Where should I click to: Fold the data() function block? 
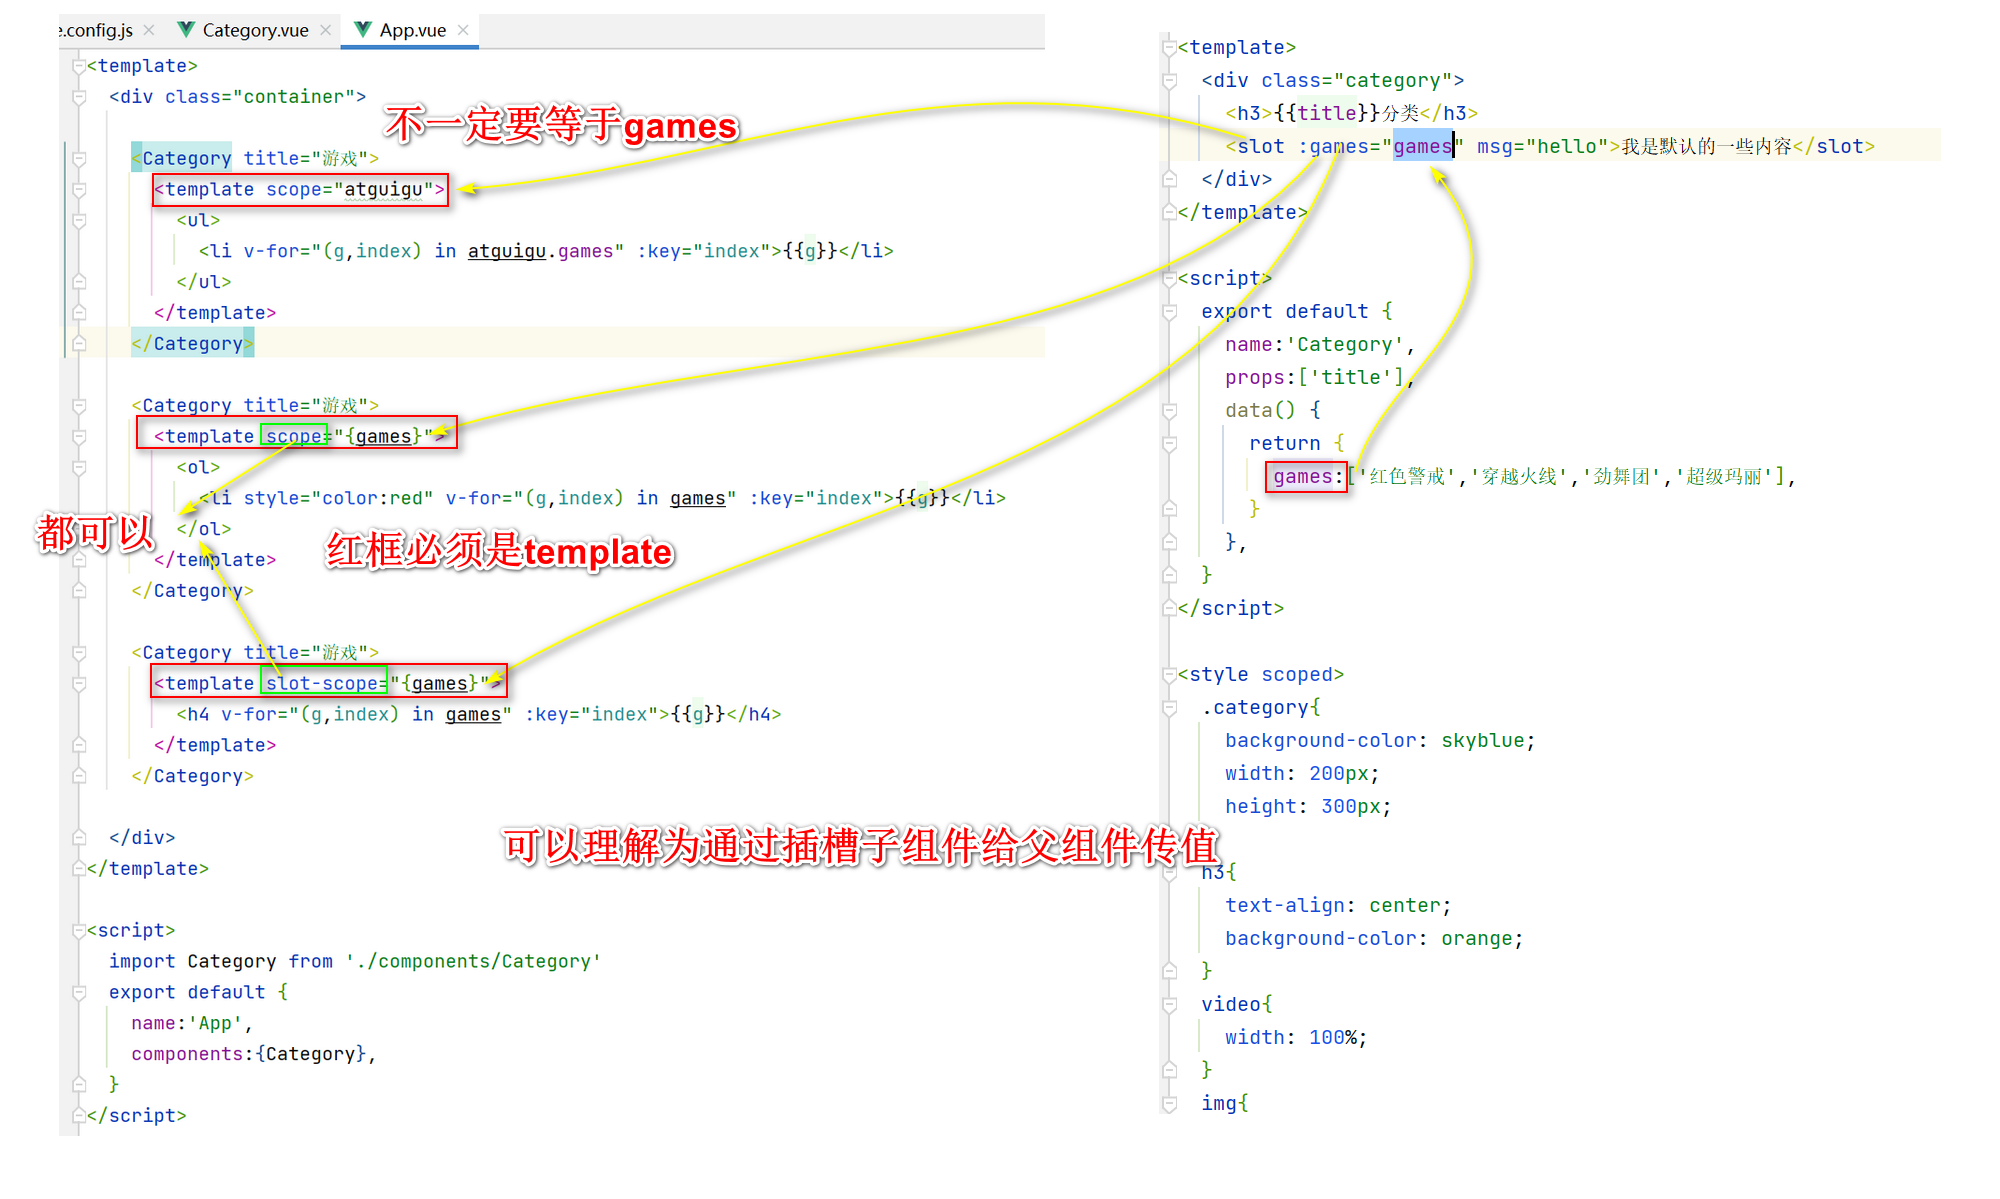(x=1169, y=410)
